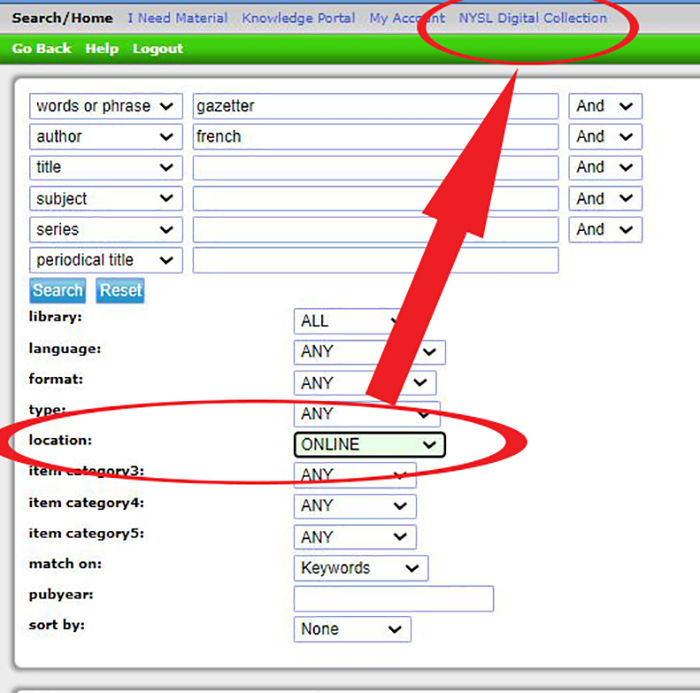Expand the location dropdown set to ONLINE
This screenshot has width=700, height=693.
(369, 445)
